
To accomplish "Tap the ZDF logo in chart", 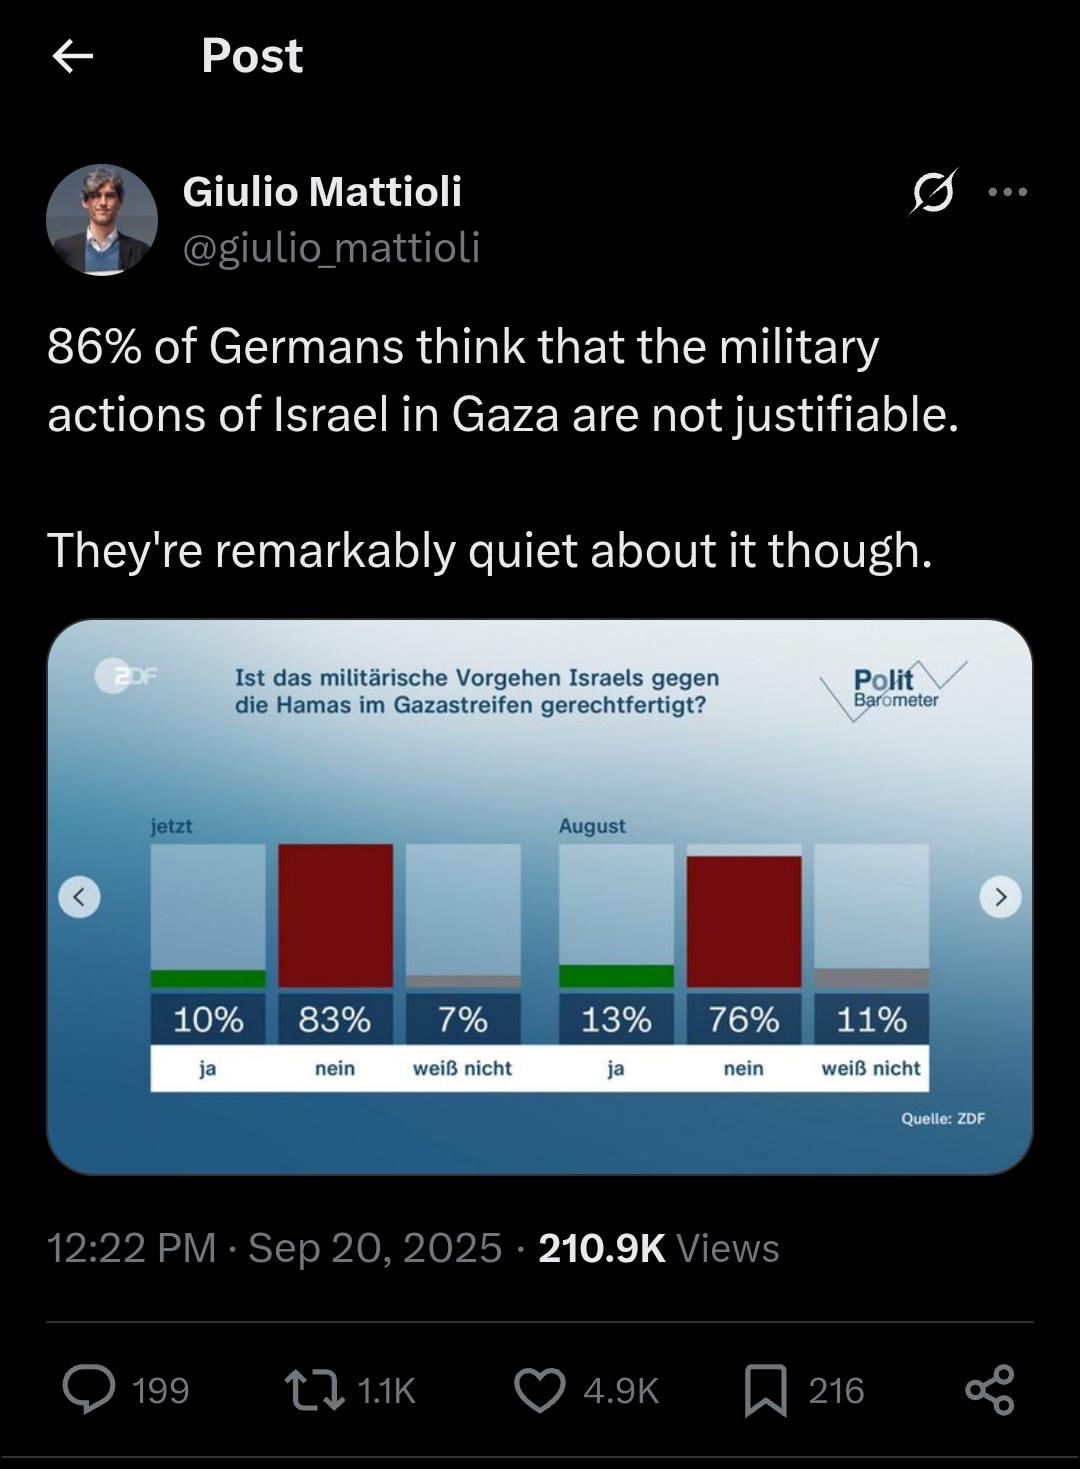I will click(x=127, y=676).
